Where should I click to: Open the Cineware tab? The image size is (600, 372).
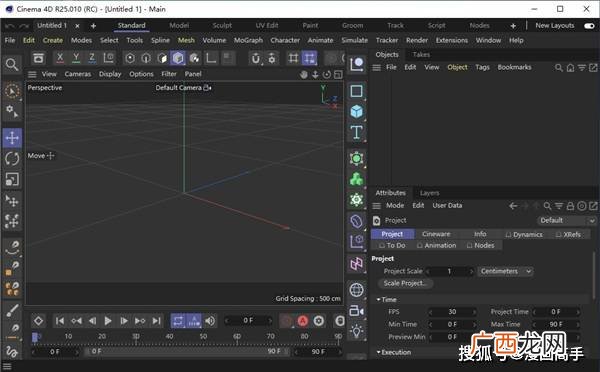point(436,234)
